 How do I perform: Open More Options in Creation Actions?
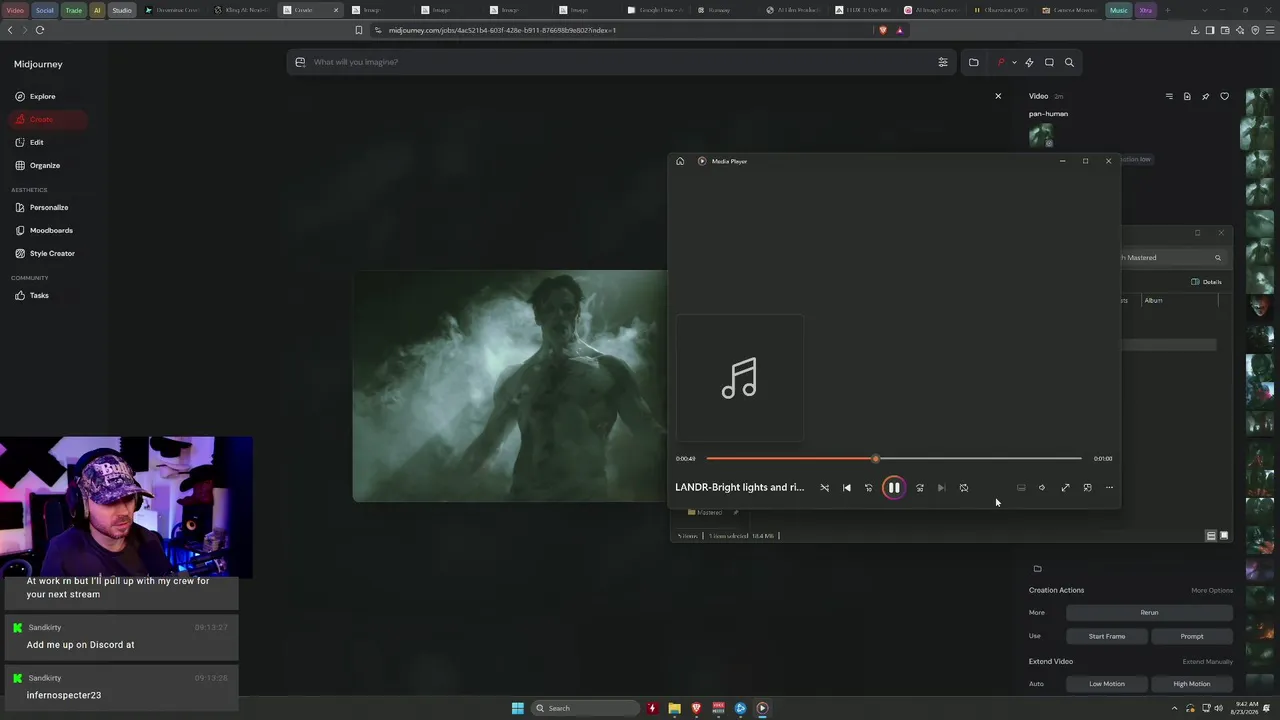(x=1212, y=590)
